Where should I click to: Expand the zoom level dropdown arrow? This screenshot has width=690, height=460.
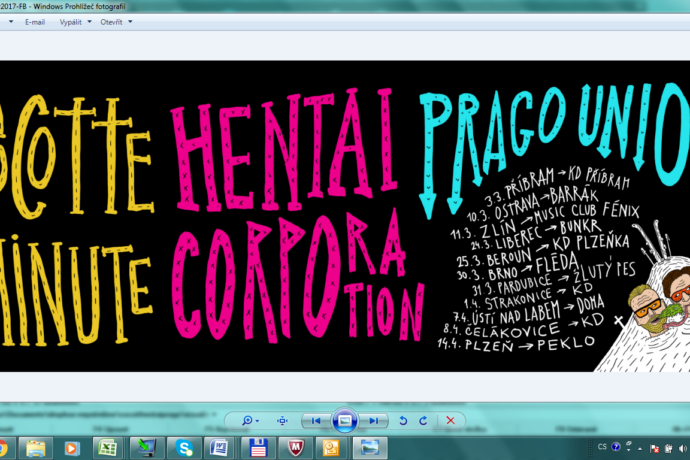257,421
